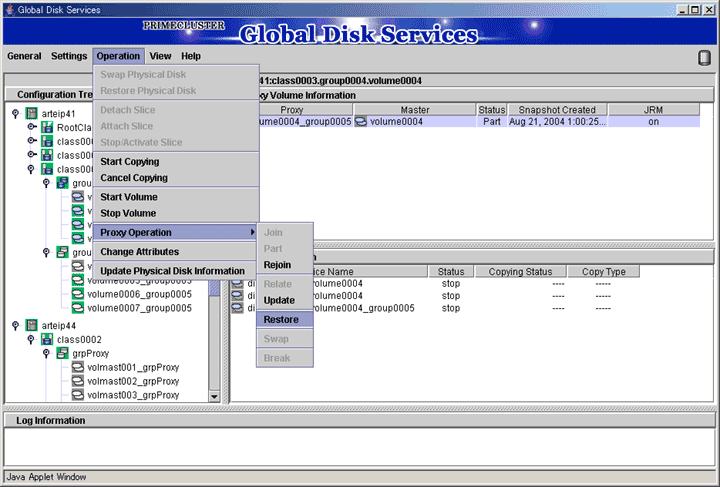The image size is (720, 487).
Task: Click volmast003_grpProxy volume icon
Action: point(78,395)
